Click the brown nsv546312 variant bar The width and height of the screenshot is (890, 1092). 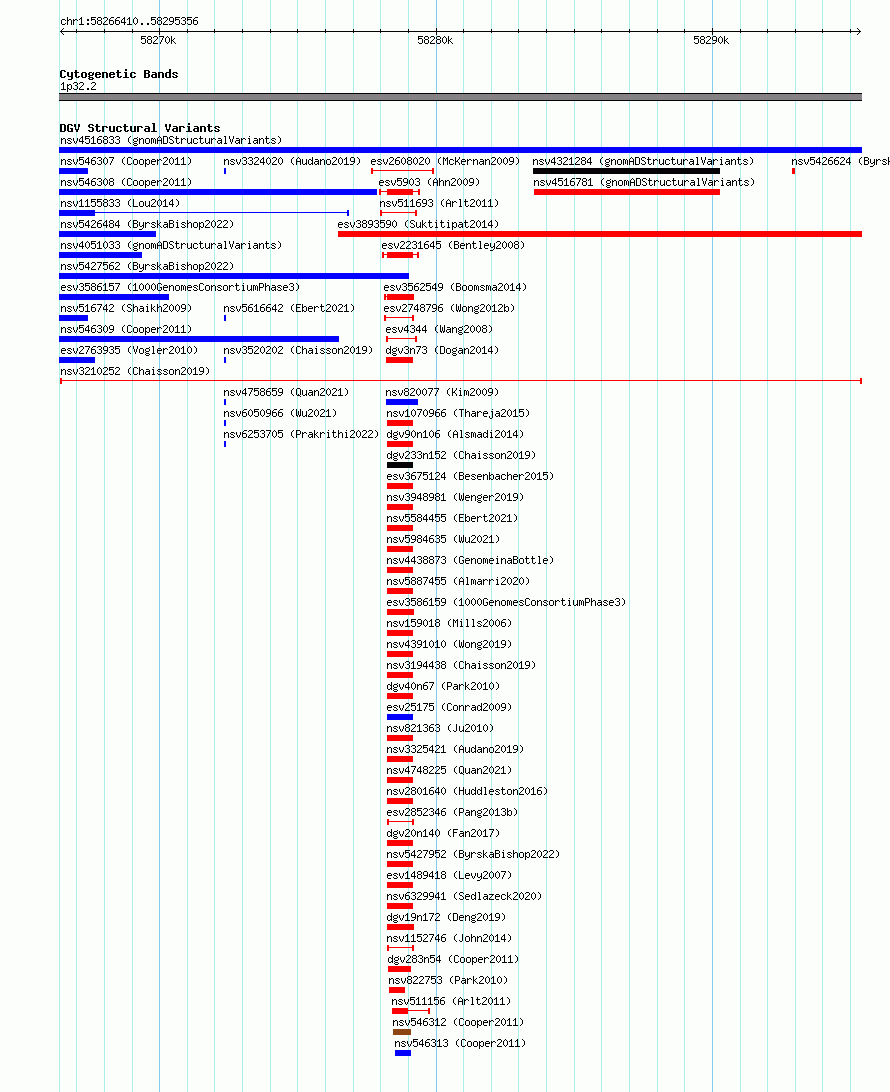tap(402, 1032)
